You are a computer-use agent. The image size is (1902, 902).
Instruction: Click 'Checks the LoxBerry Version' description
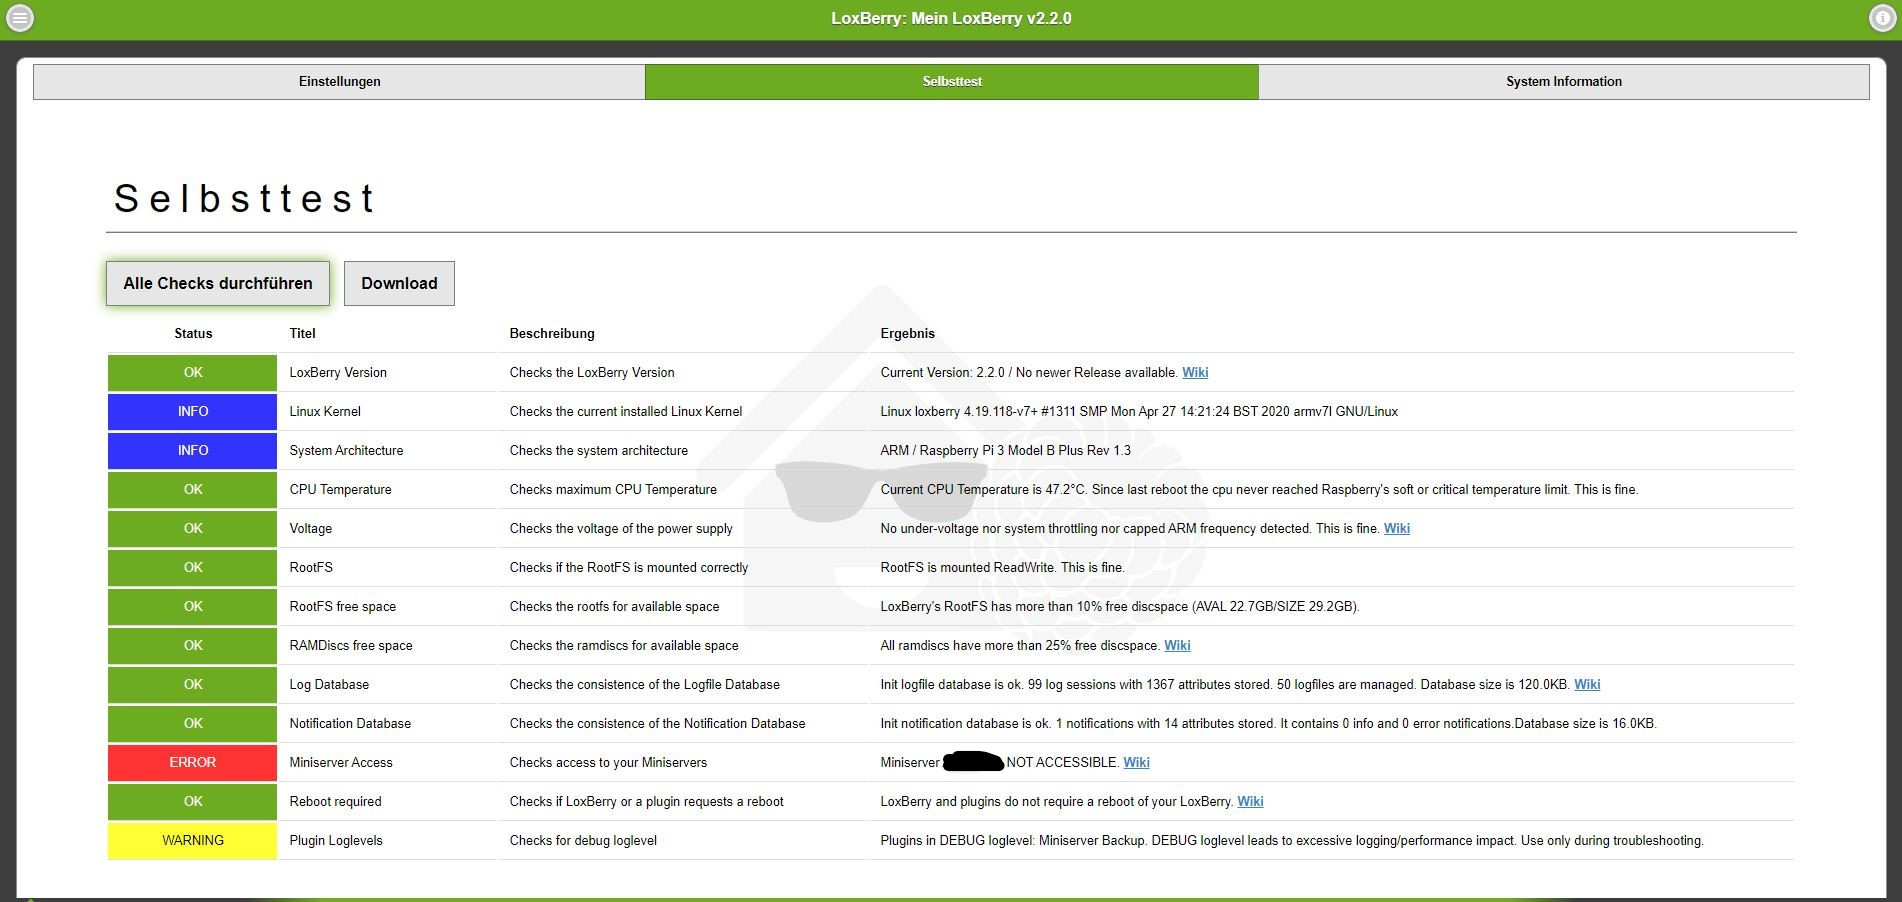coord(592,373)
